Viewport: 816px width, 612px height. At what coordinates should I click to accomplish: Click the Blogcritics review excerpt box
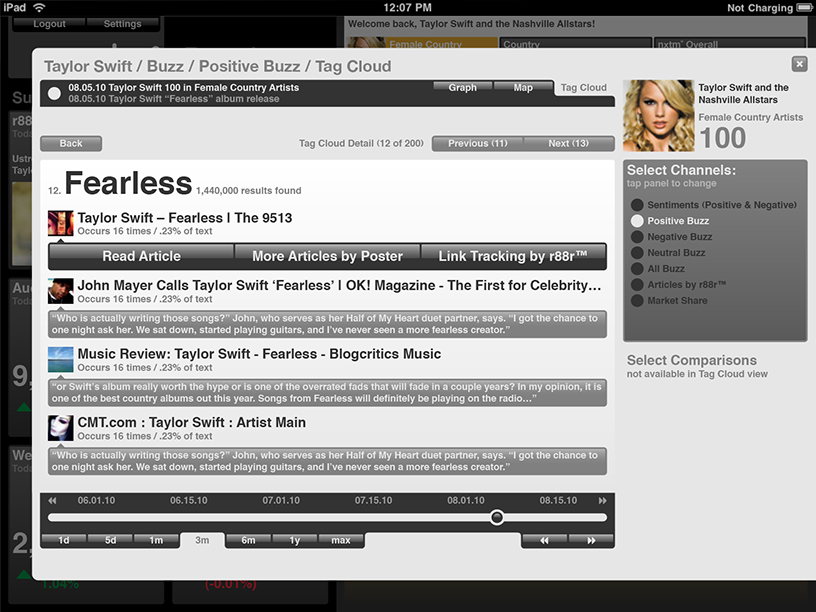(327, 392)
